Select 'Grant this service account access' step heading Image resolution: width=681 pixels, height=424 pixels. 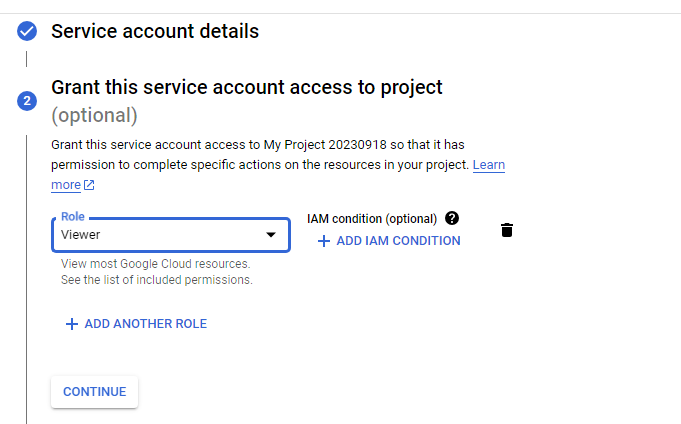(x=246, y=87)
